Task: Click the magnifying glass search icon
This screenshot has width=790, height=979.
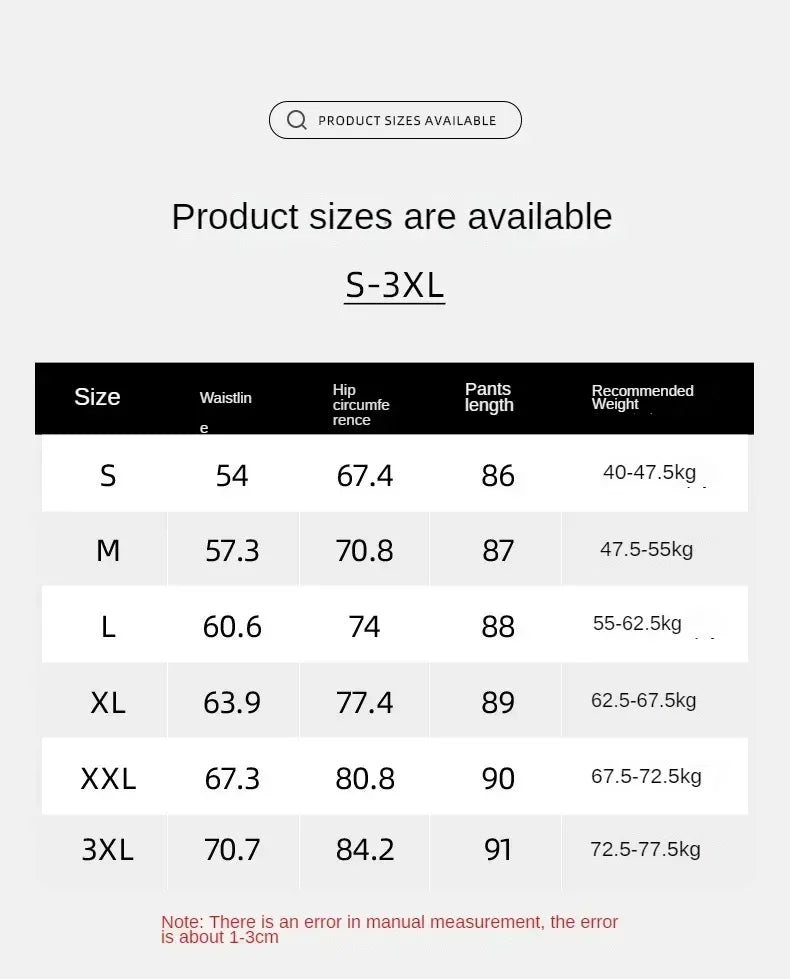Action: pos(297,120)
